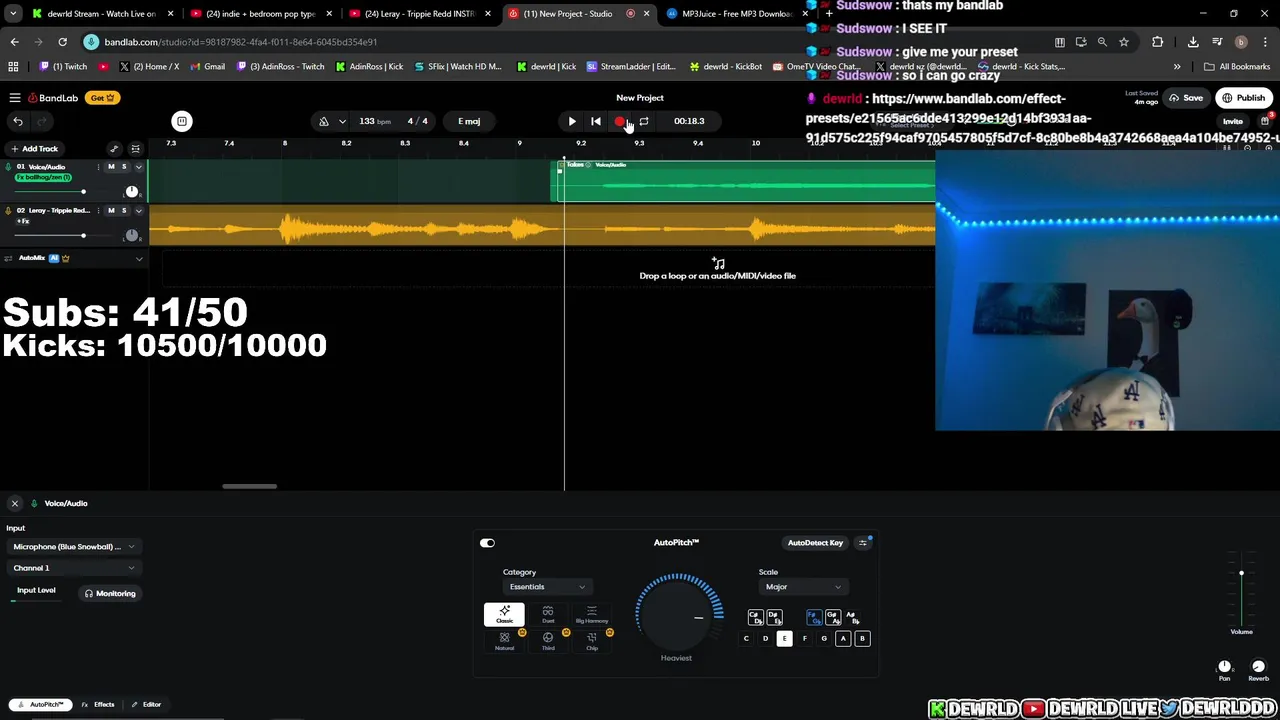
Task: Open the E maj key selector
Action: click(x=469, y=121)
